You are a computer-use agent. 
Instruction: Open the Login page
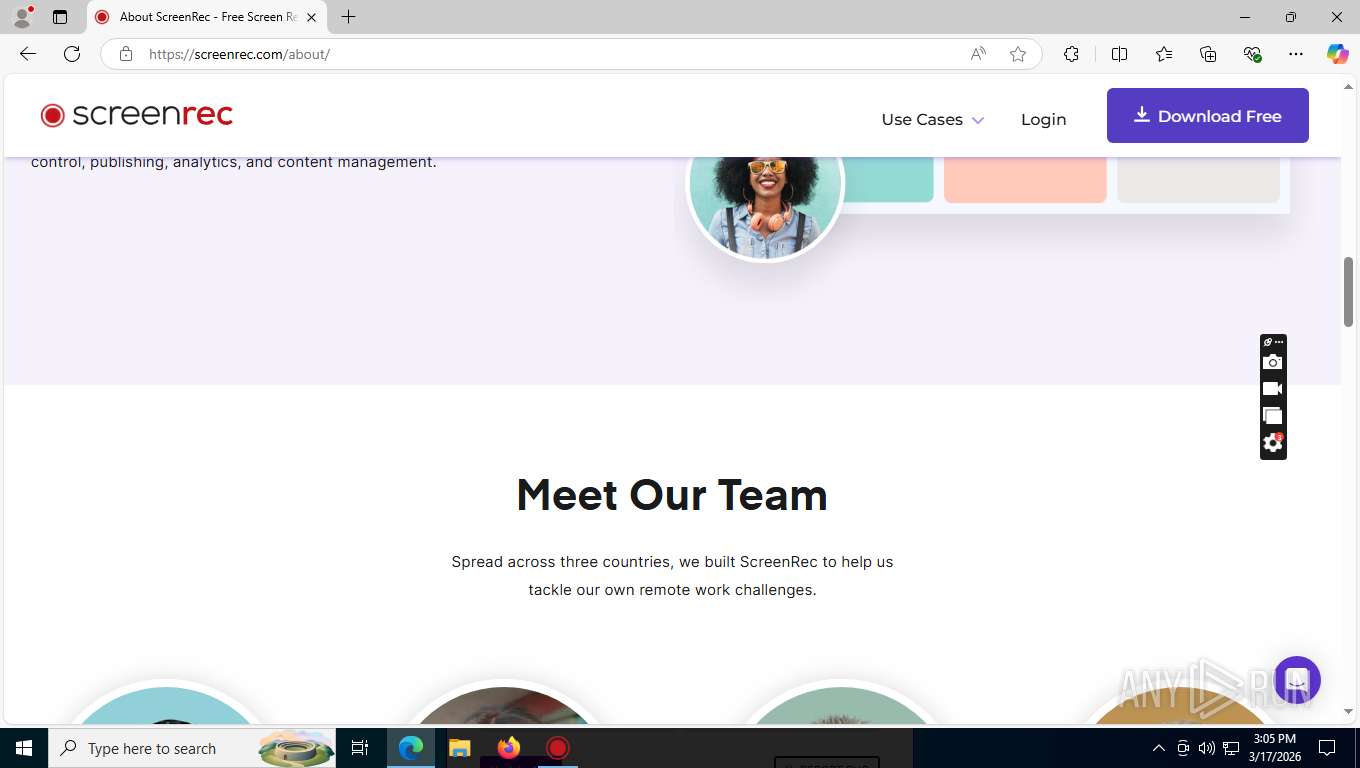pos(1043,119)
